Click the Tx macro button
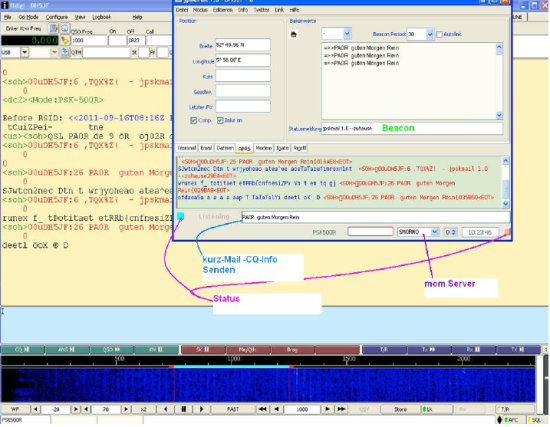This screenshot has height=427, width=550. (429, 349)
